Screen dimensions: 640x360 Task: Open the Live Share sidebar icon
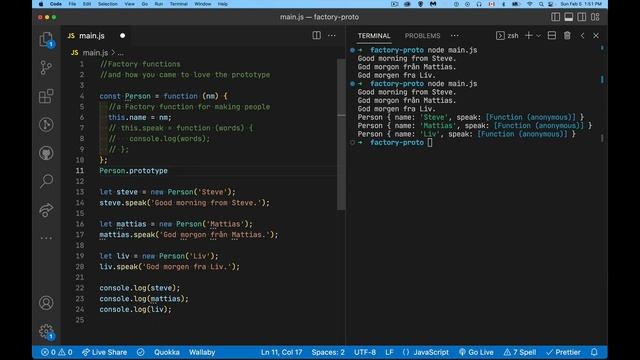(x=46, y=209)
